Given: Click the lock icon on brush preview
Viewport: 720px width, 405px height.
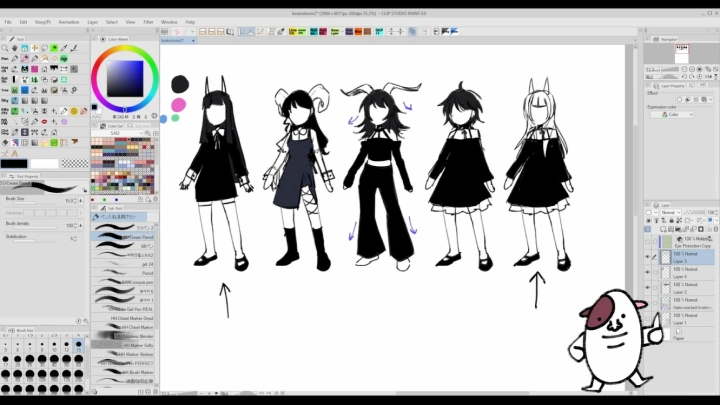Looking at the screenshot, I should (85, 190).
